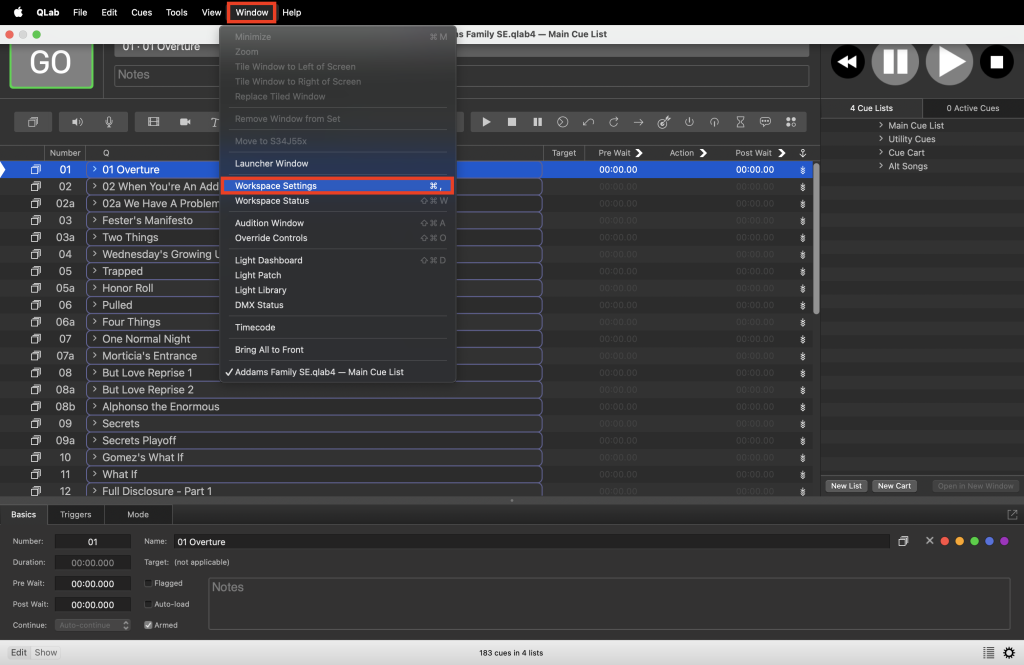Add a new Group cue from the toolbar

point(33,122)
